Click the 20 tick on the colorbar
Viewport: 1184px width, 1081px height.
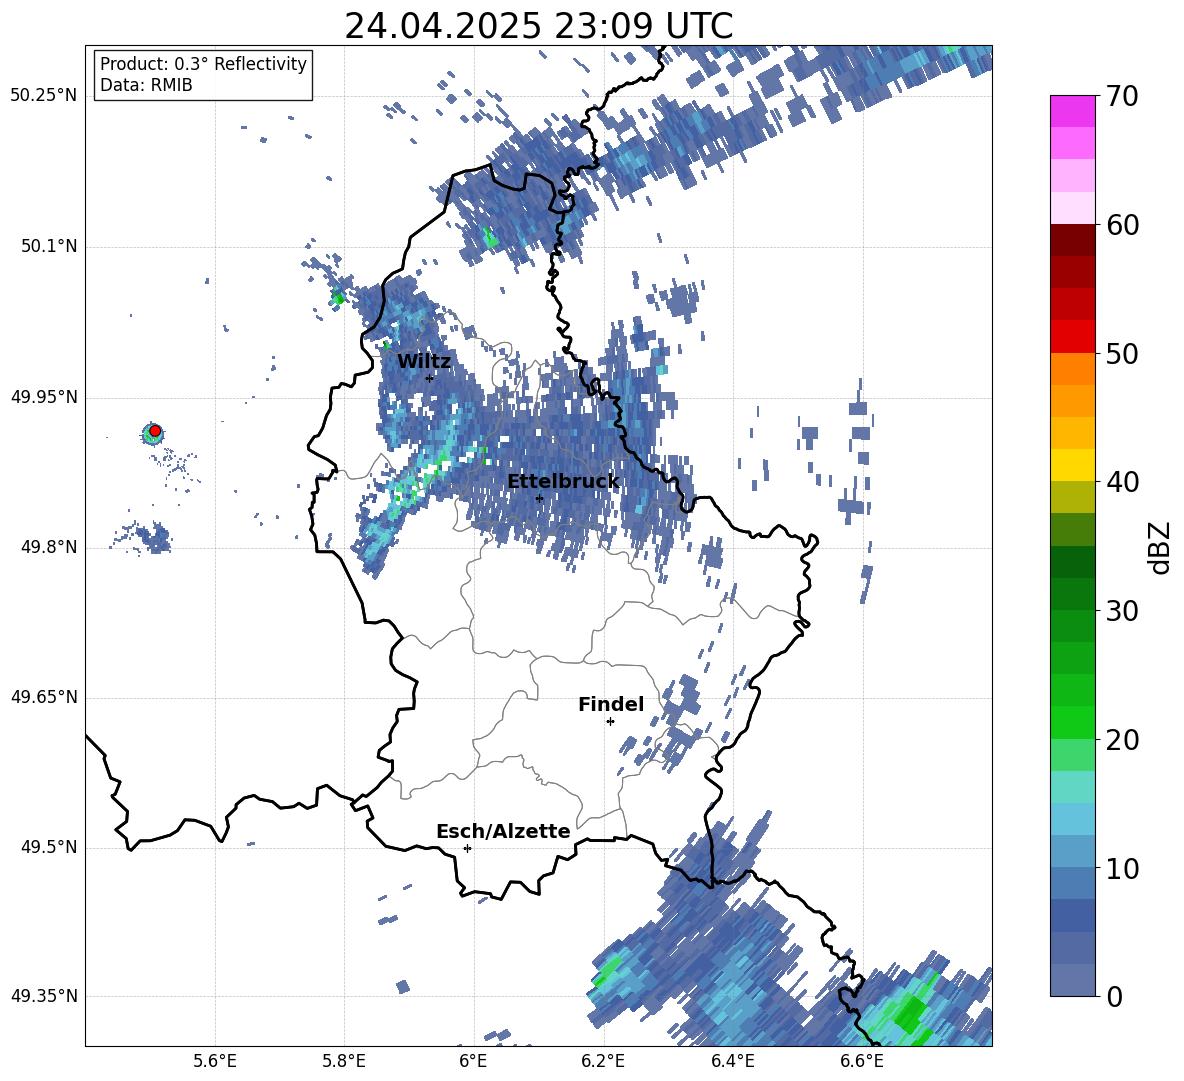1121,740
